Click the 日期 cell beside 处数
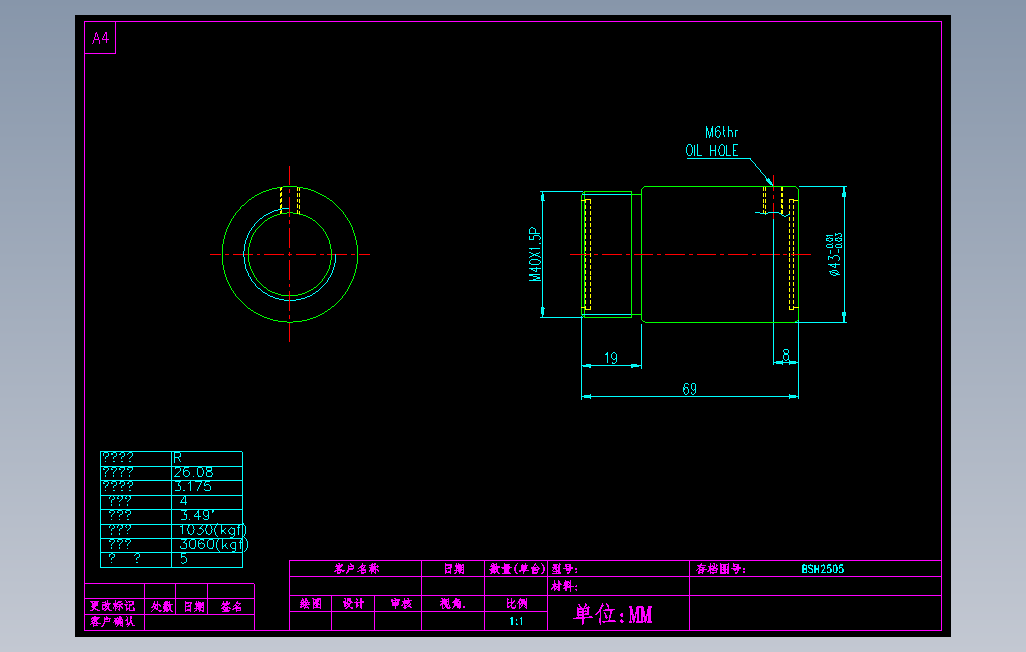 click(194, 607)
